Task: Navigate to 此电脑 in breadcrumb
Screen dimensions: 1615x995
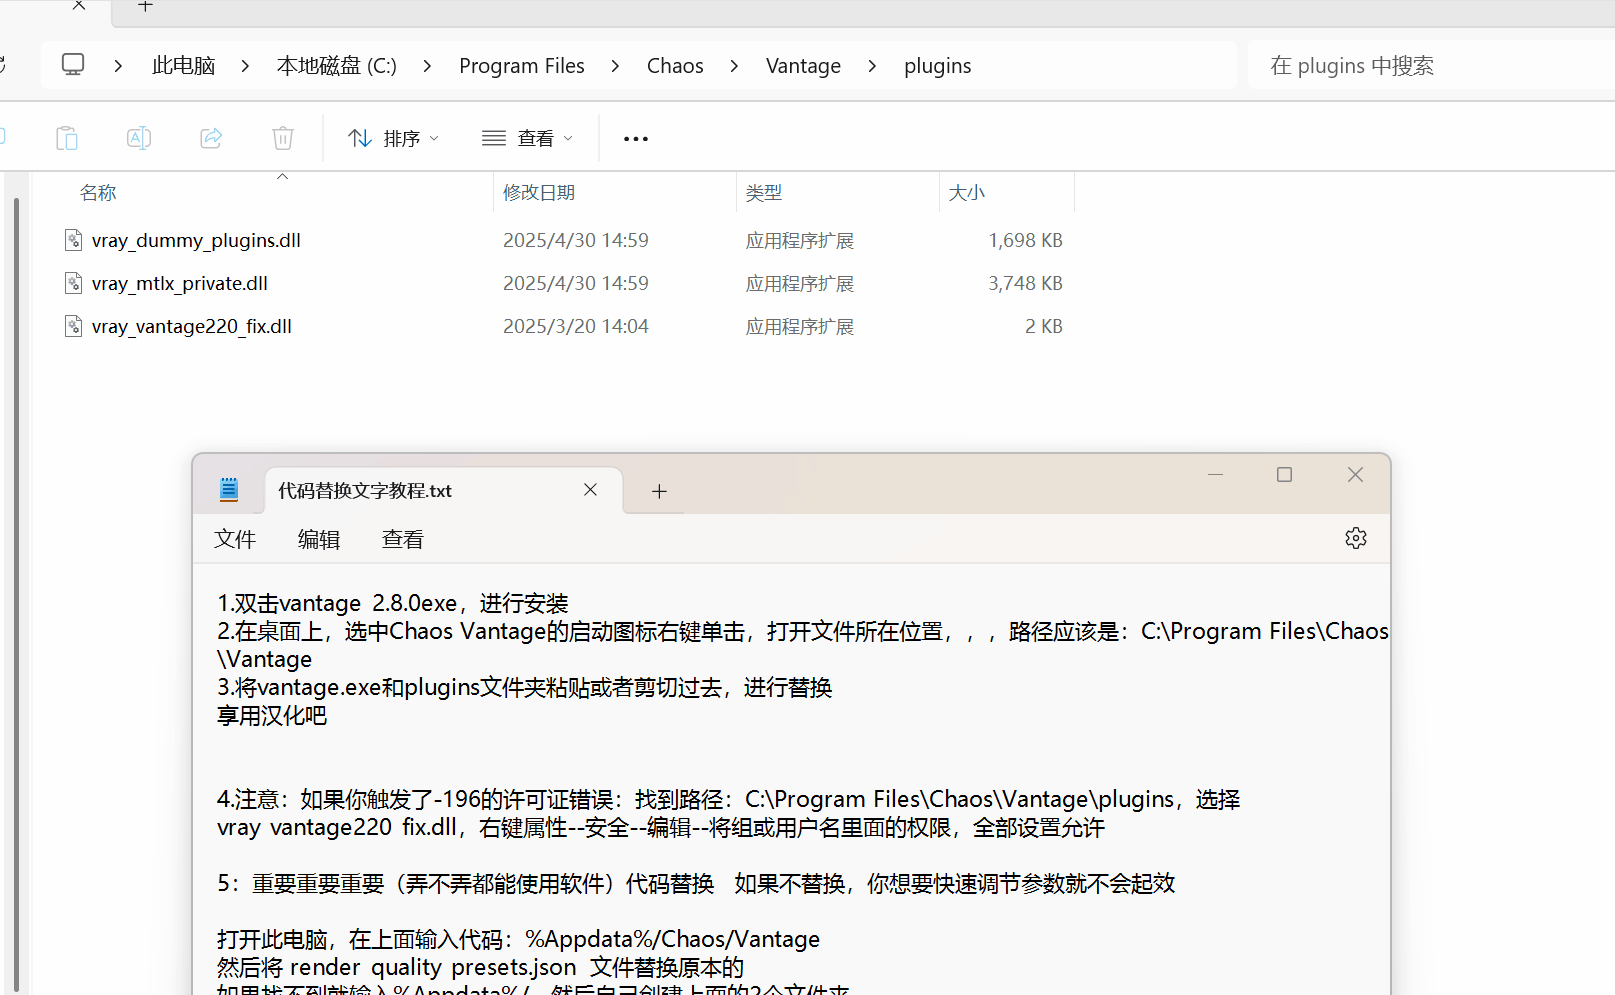Action: click(x=183, y=66)
